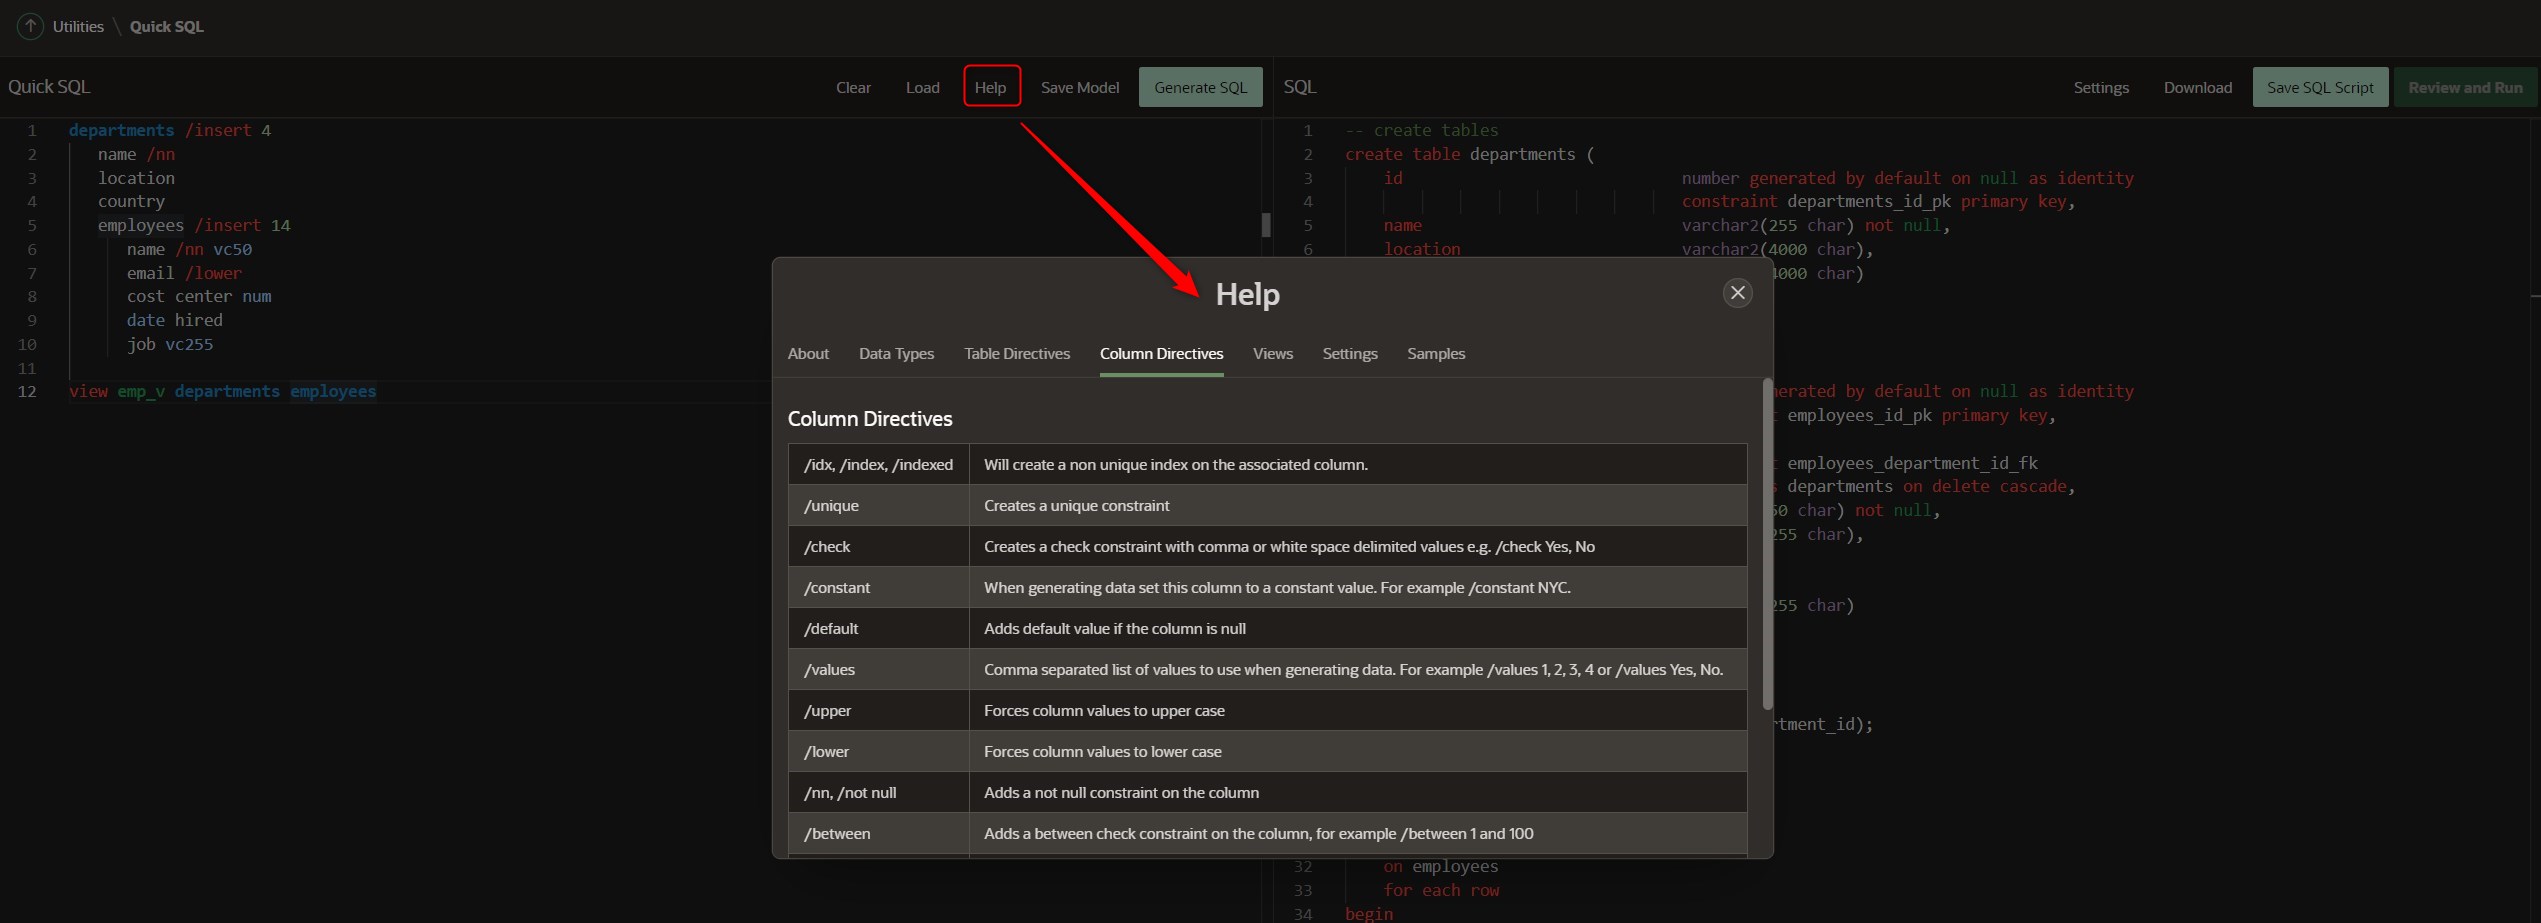Switch to the About tab
This screenshot has width=2541, height=923.
point(808,354)
